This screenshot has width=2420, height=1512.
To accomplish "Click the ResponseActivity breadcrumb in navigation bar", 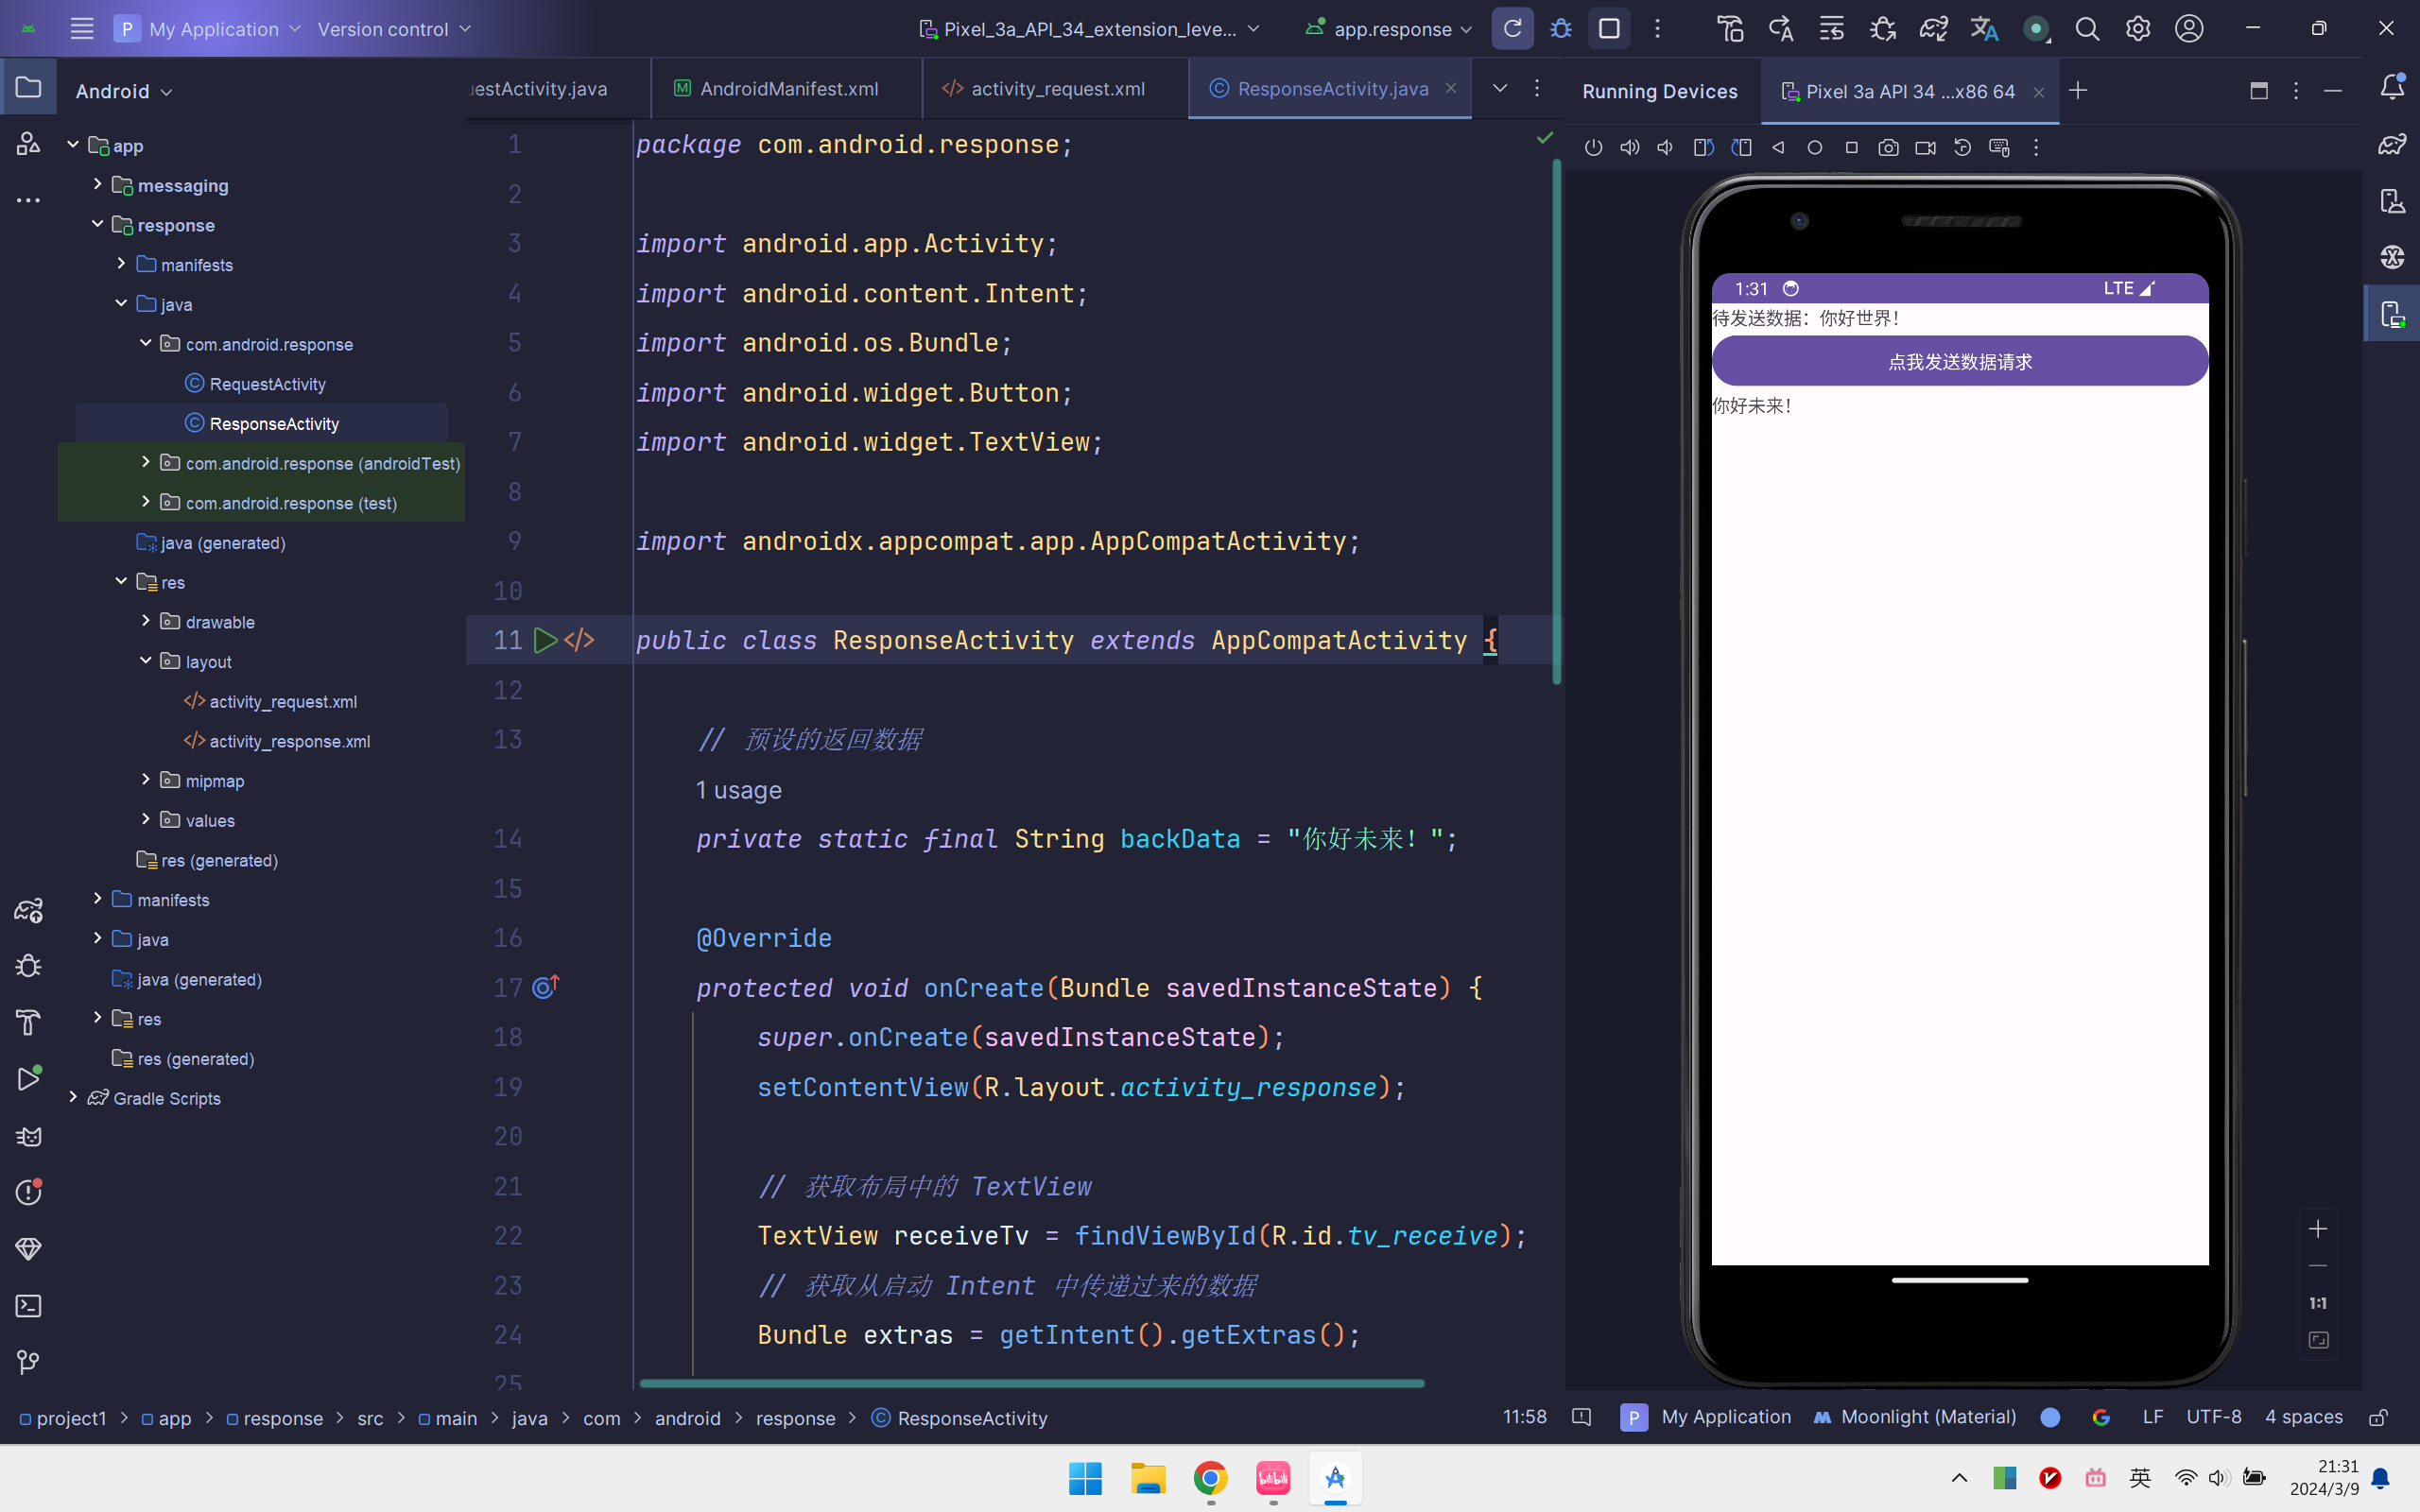I will [x=960, y=1418].
